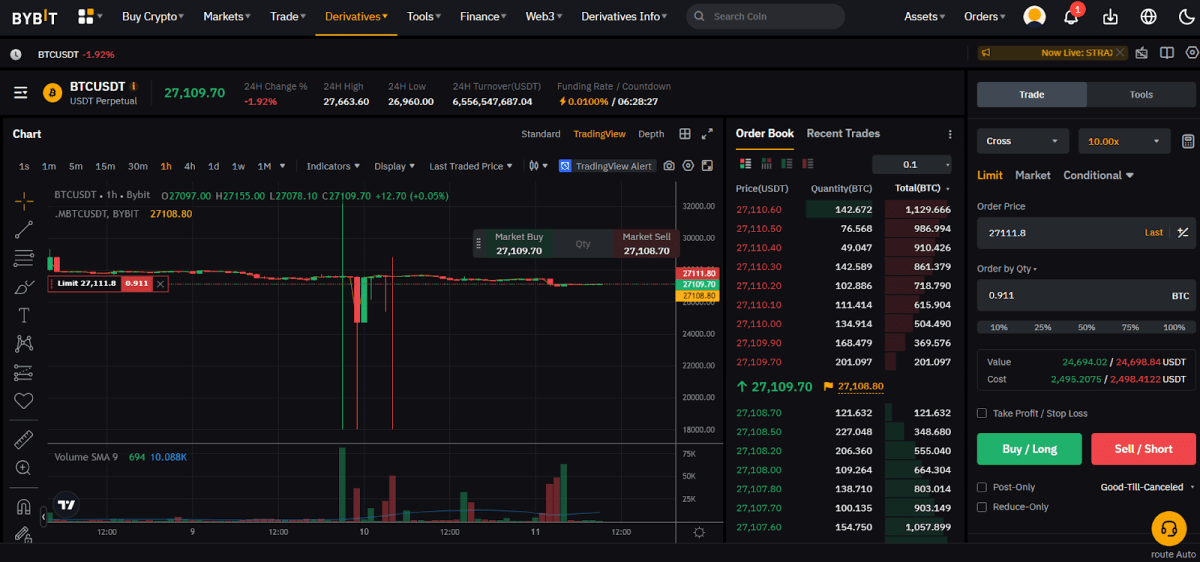Viewport: 1200px width, 562px height.
Task: Select the chart patterns tool
Action: point(24,344)
